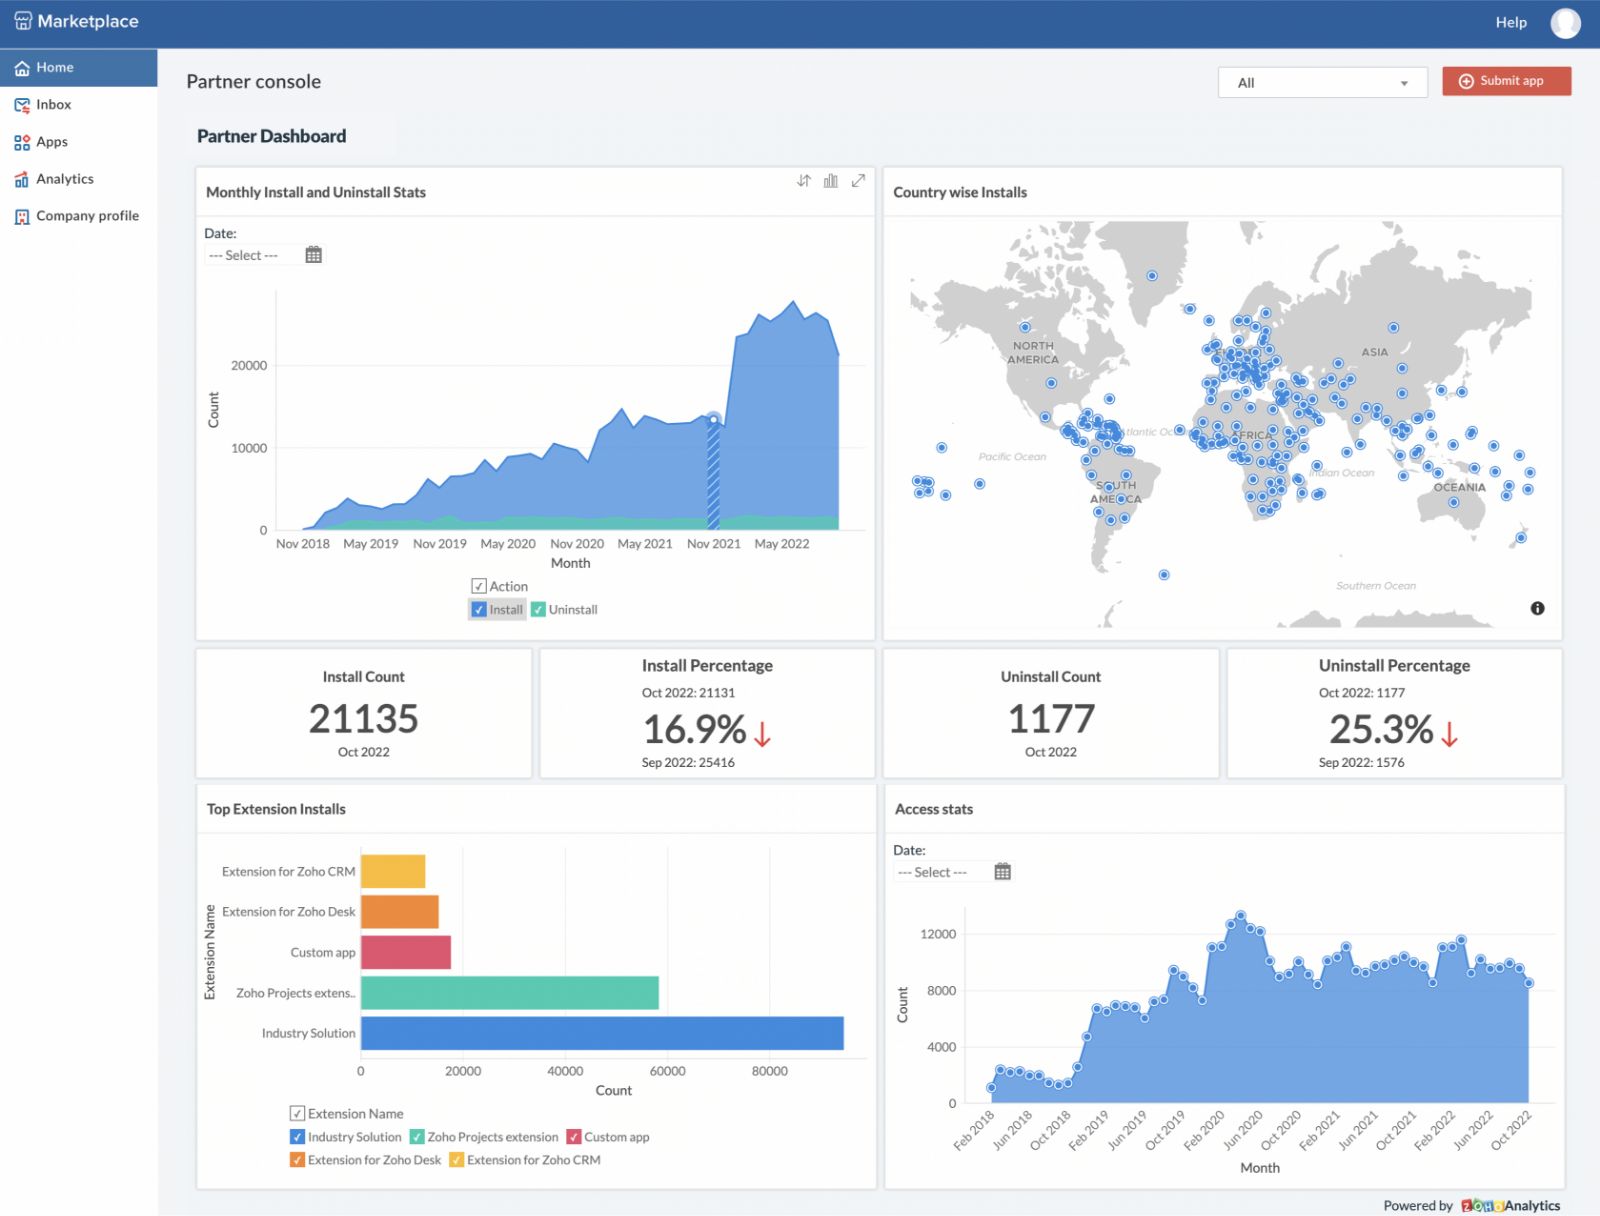This screenshot has height=1216, width=1600.
Task: Open the user profile avatar
Action: (x=1565, y=22)
